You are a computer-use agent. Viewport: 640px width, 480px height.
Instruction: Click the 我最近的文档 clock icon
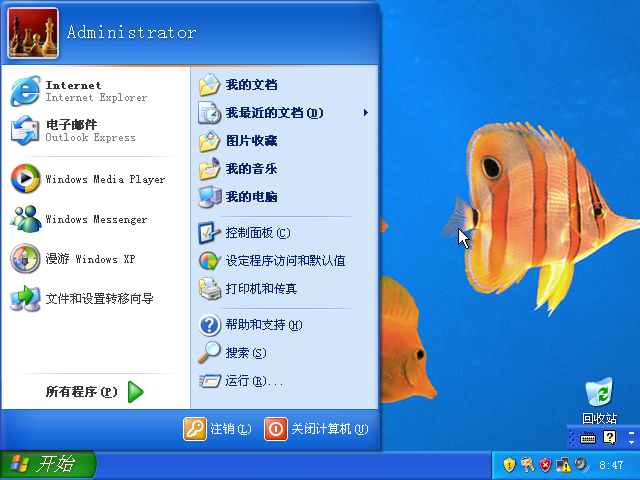tap(210, 113)
